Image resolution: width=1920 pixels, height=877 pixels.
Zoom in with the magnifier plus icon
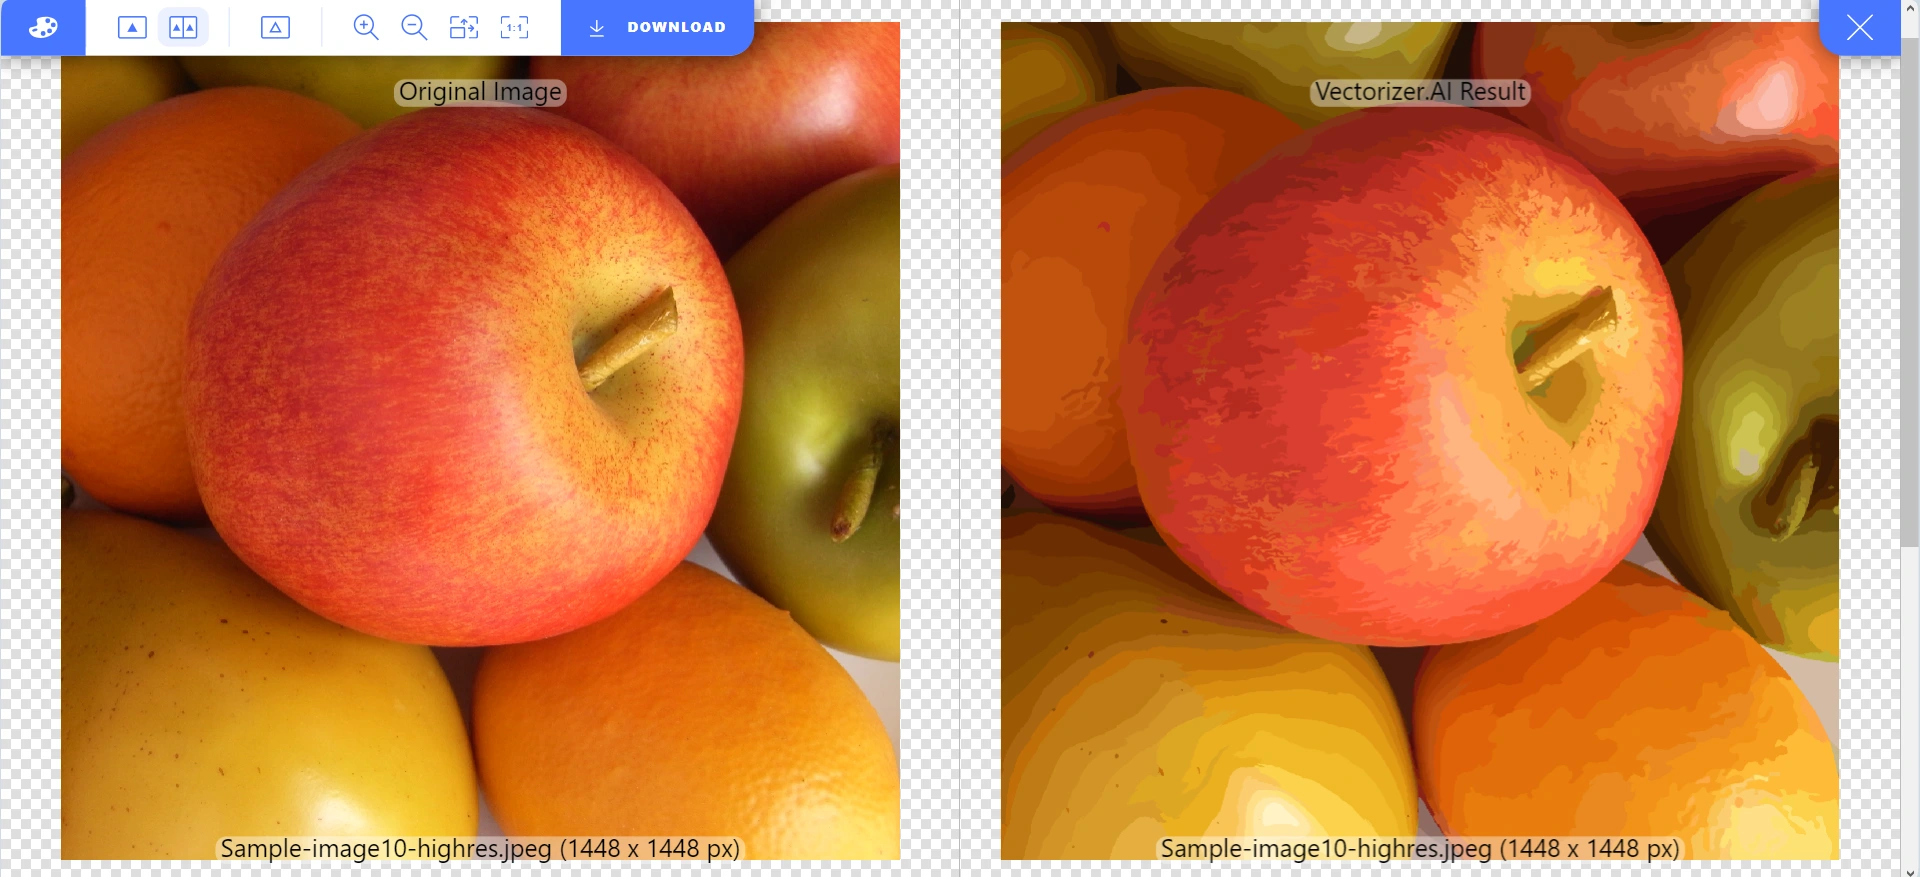tap(366, 27)
